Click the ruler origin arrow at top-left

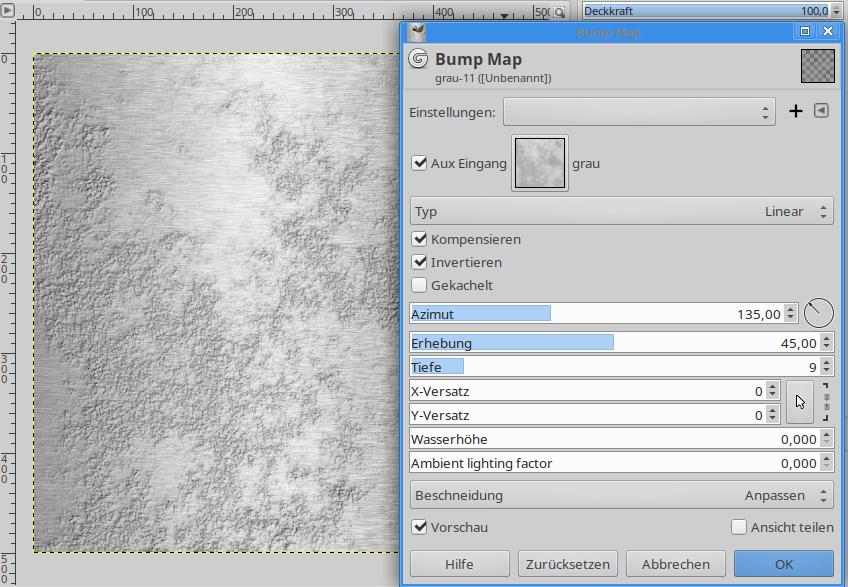[x=8, y=11]
